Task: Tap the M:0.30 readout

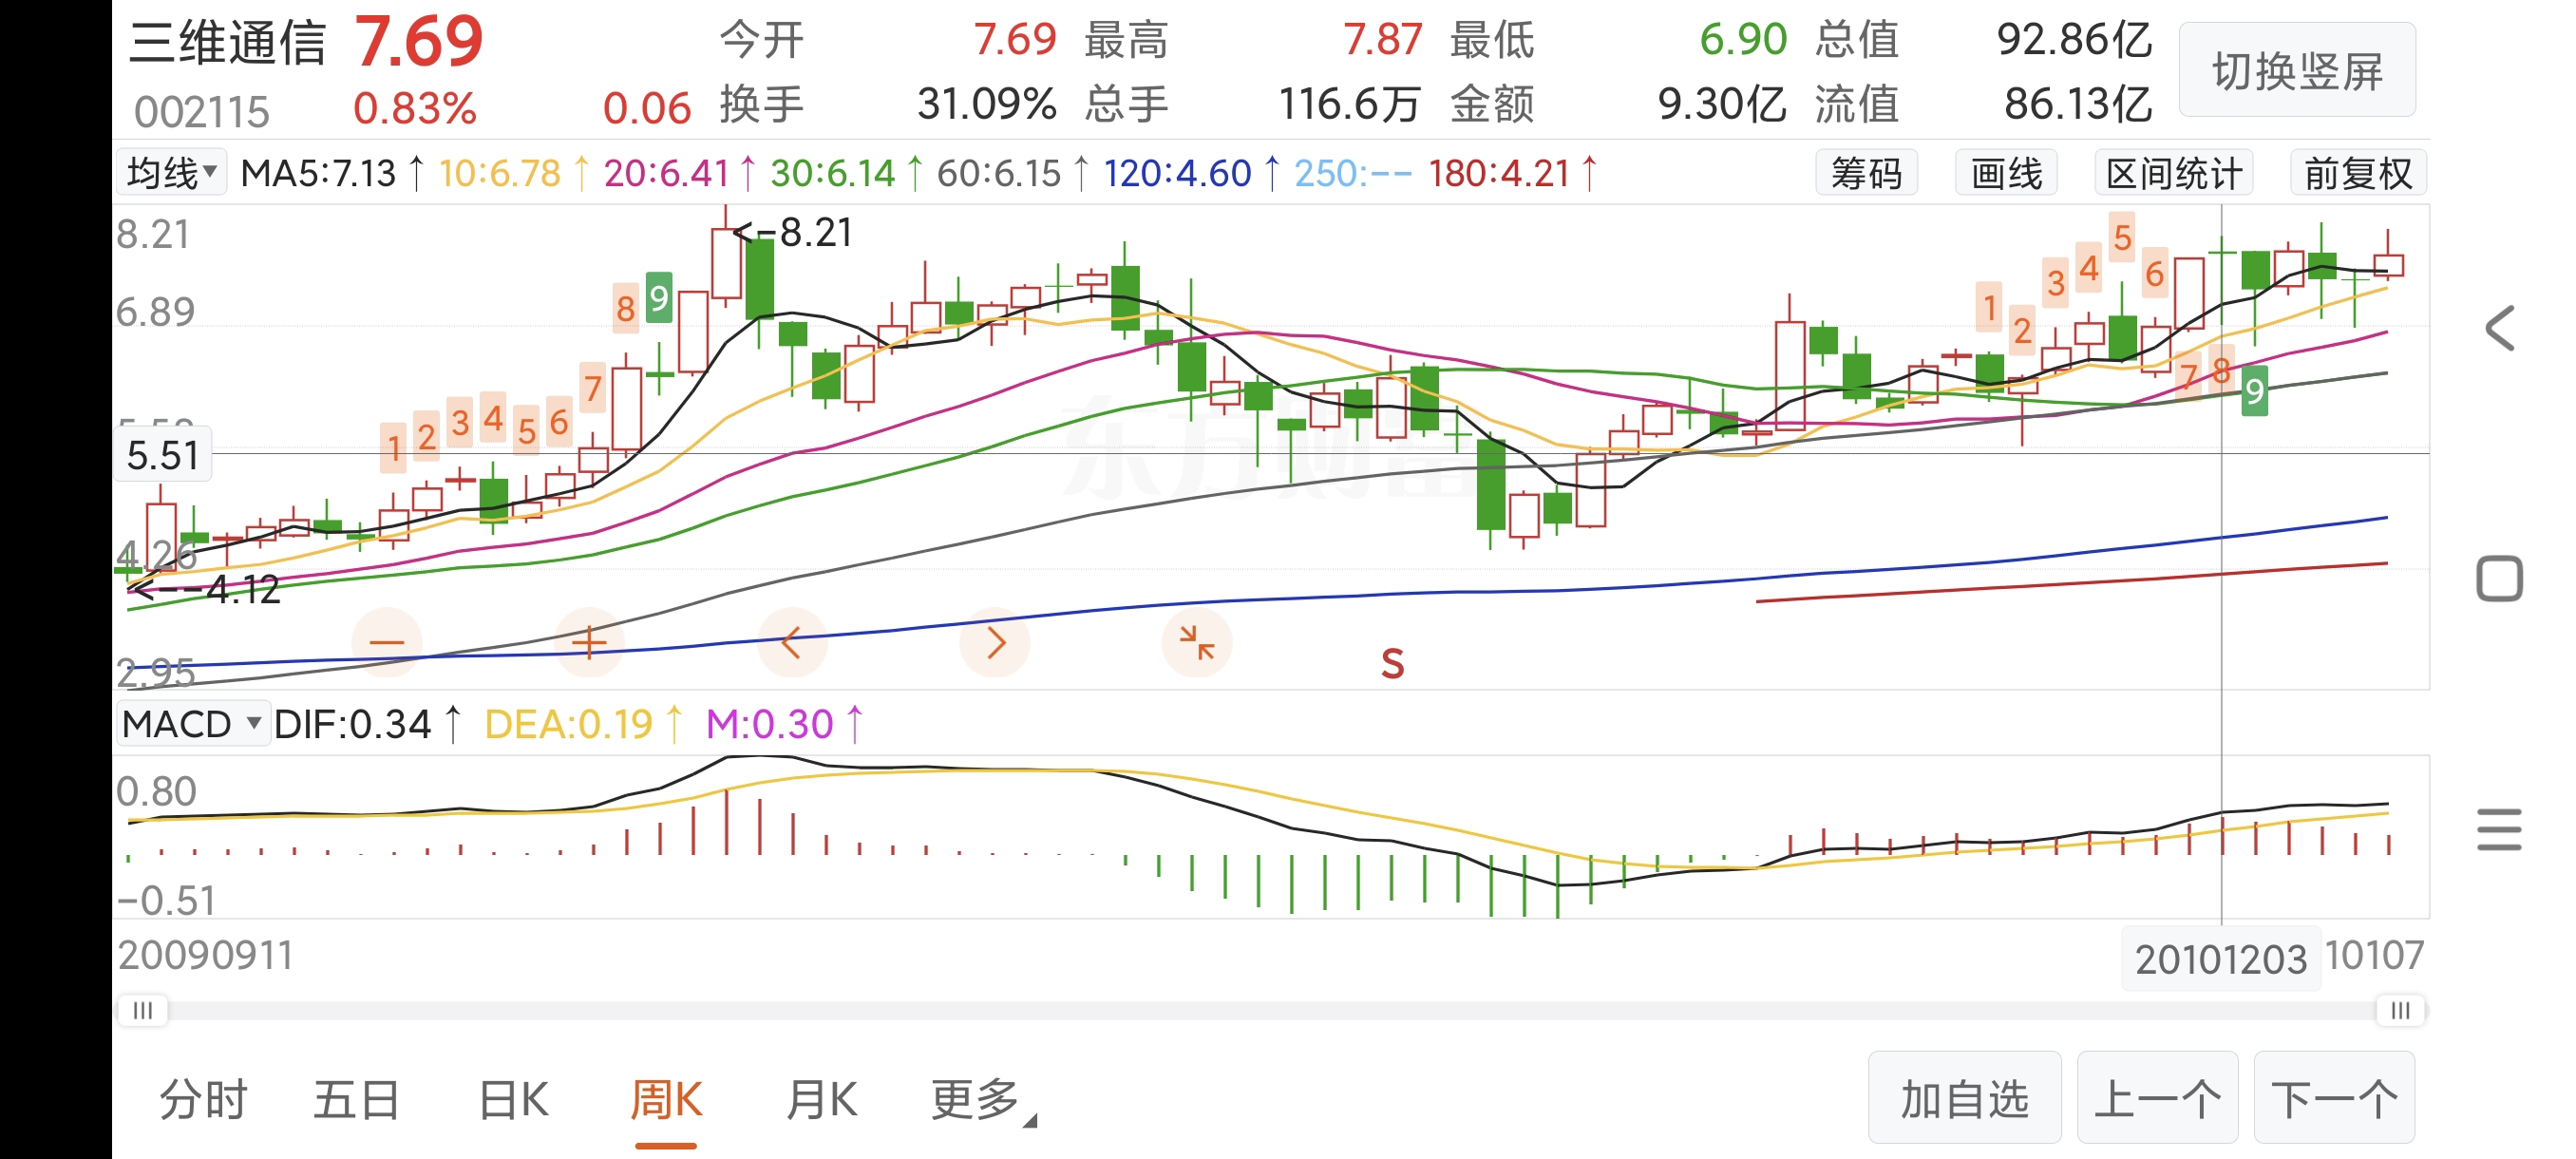Action: pyautogui.click(x=769, y=723)
